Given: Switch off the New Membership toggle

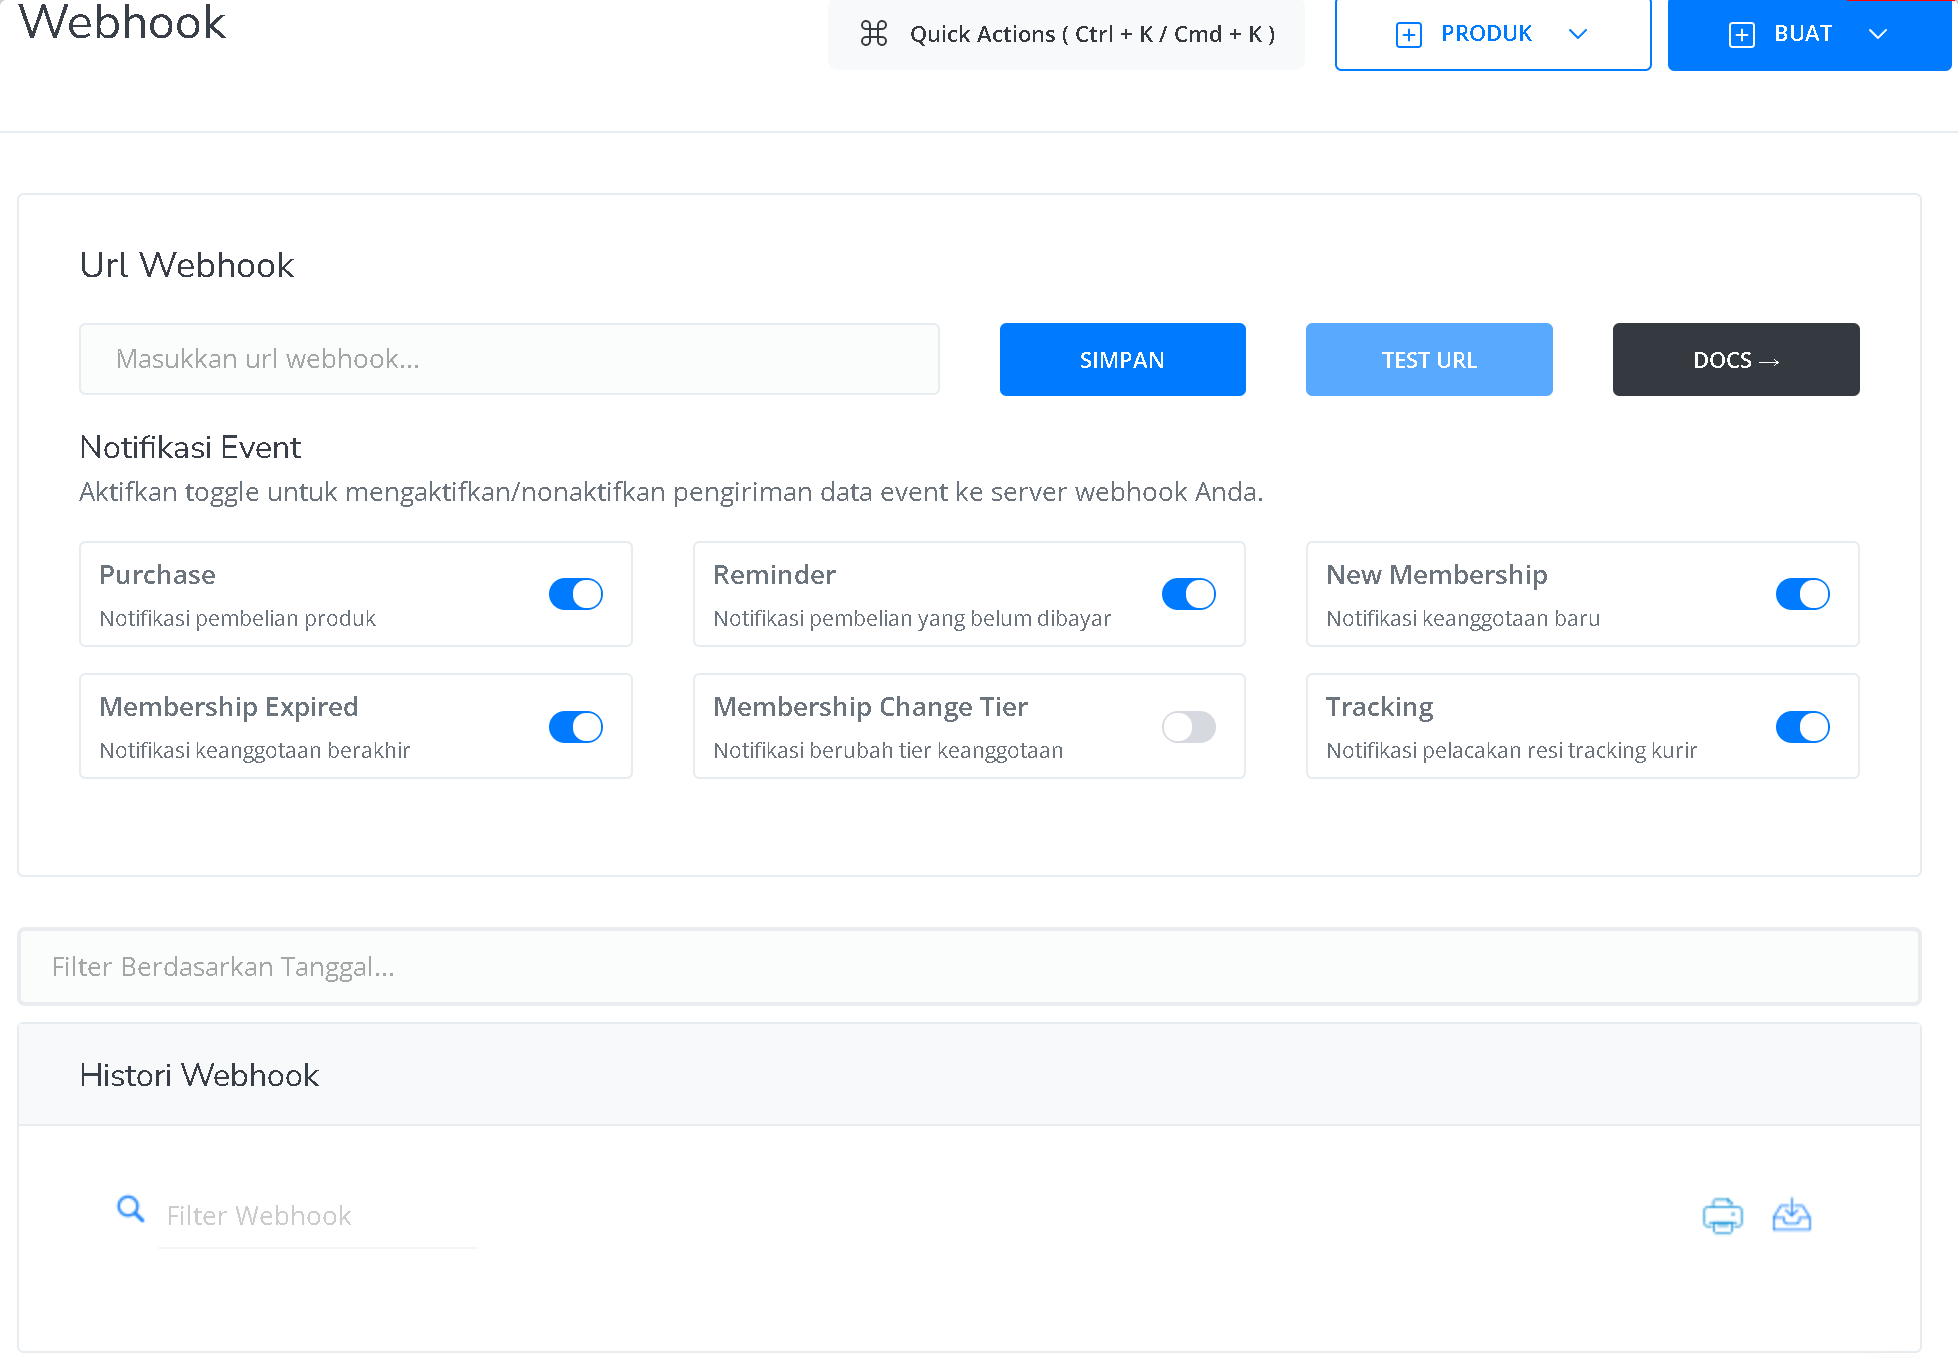Looking at the screenshot, I should click(1802, 594).
